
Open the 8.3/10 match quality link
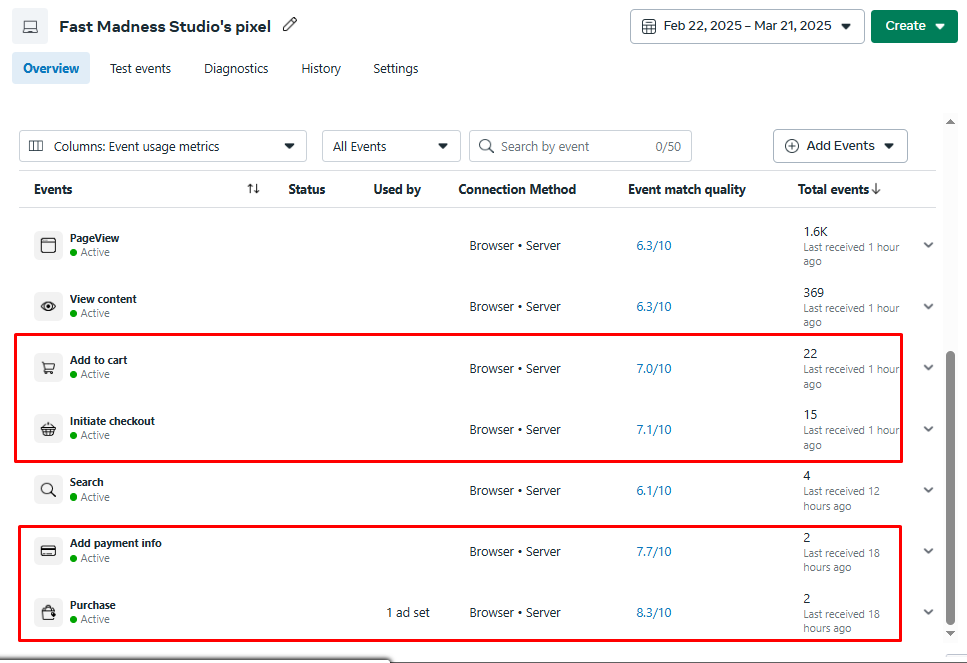coord(654,613)
